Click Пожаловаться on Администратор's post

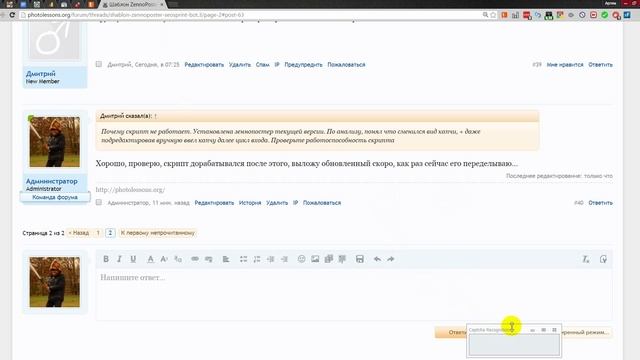tap(322, 203)
